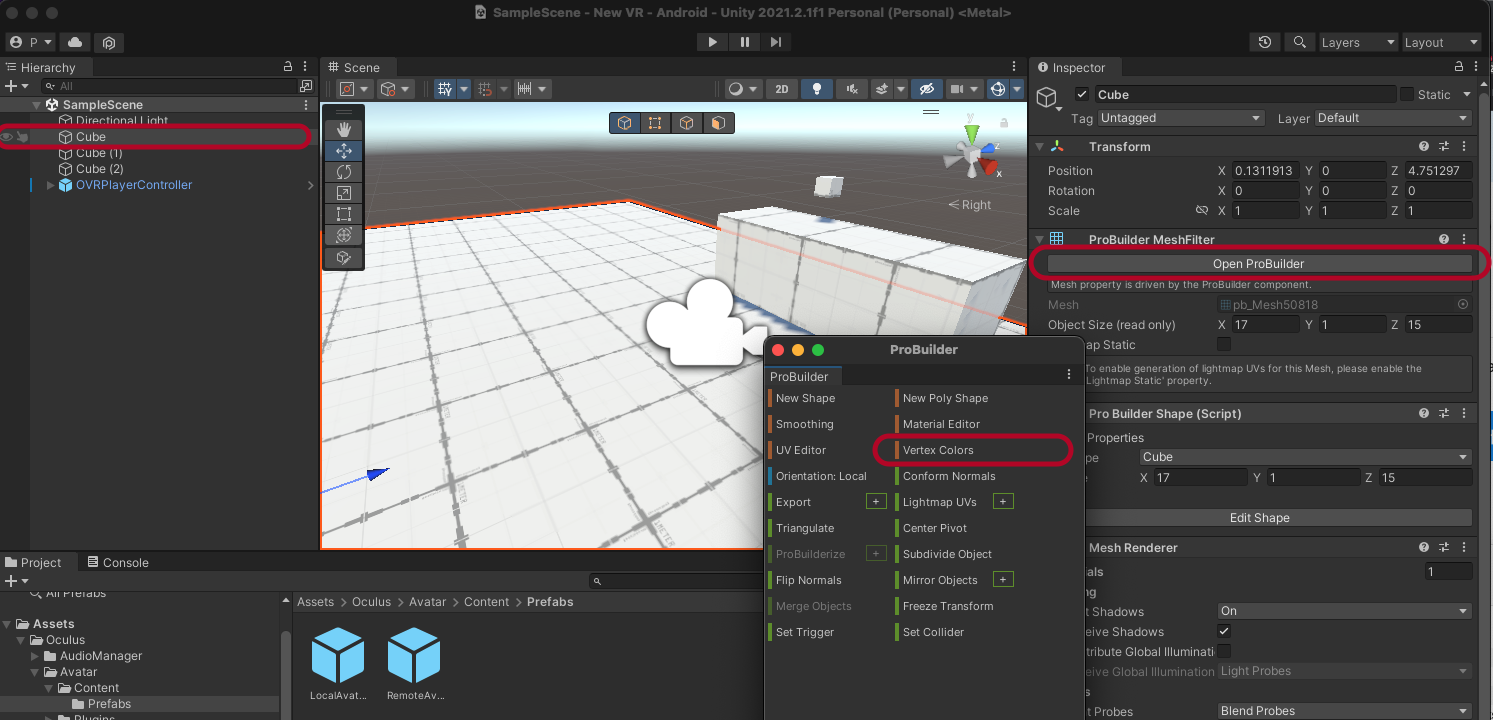This screenshot has width=1493, height=720.
Task: Toggle 2D scene view mode
Action: 782,88
